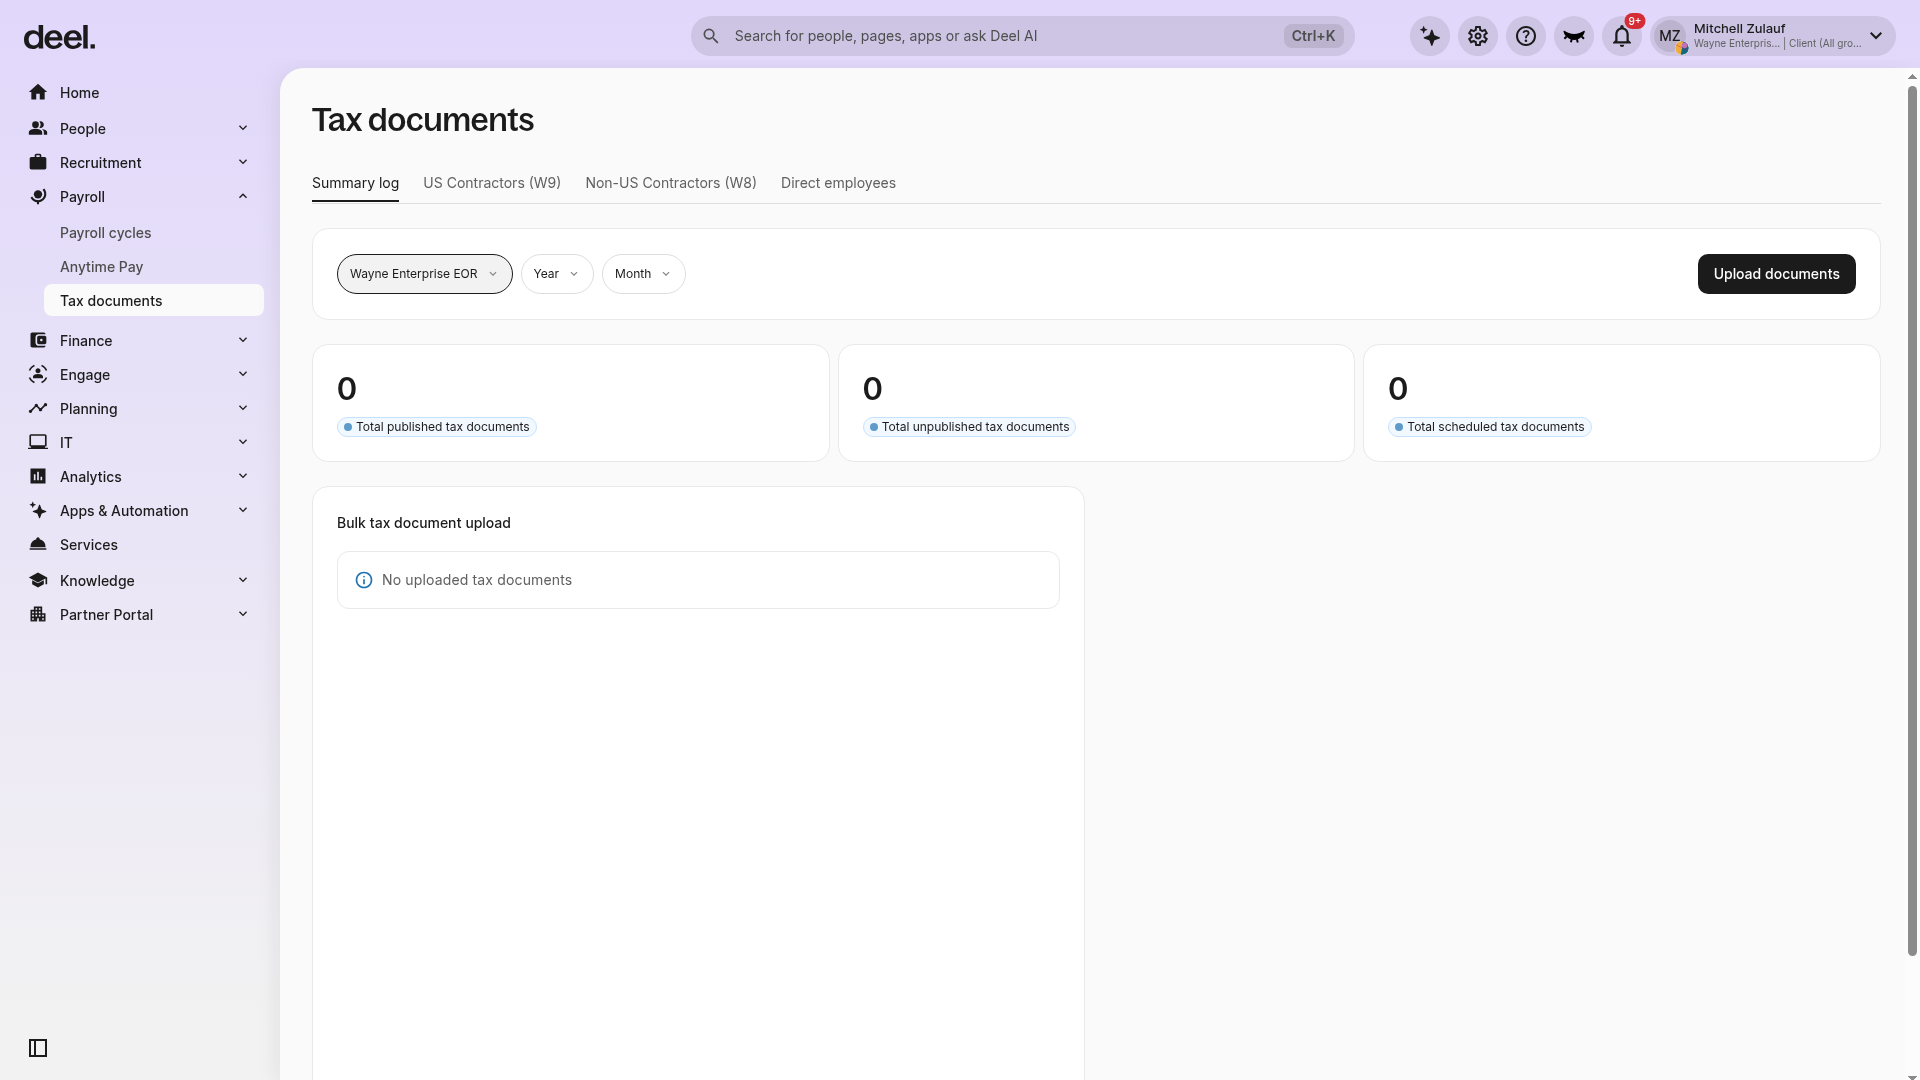Open the account switcher chevron
Viewport: 1920px width, 1080px height.
coord(1876,36)
